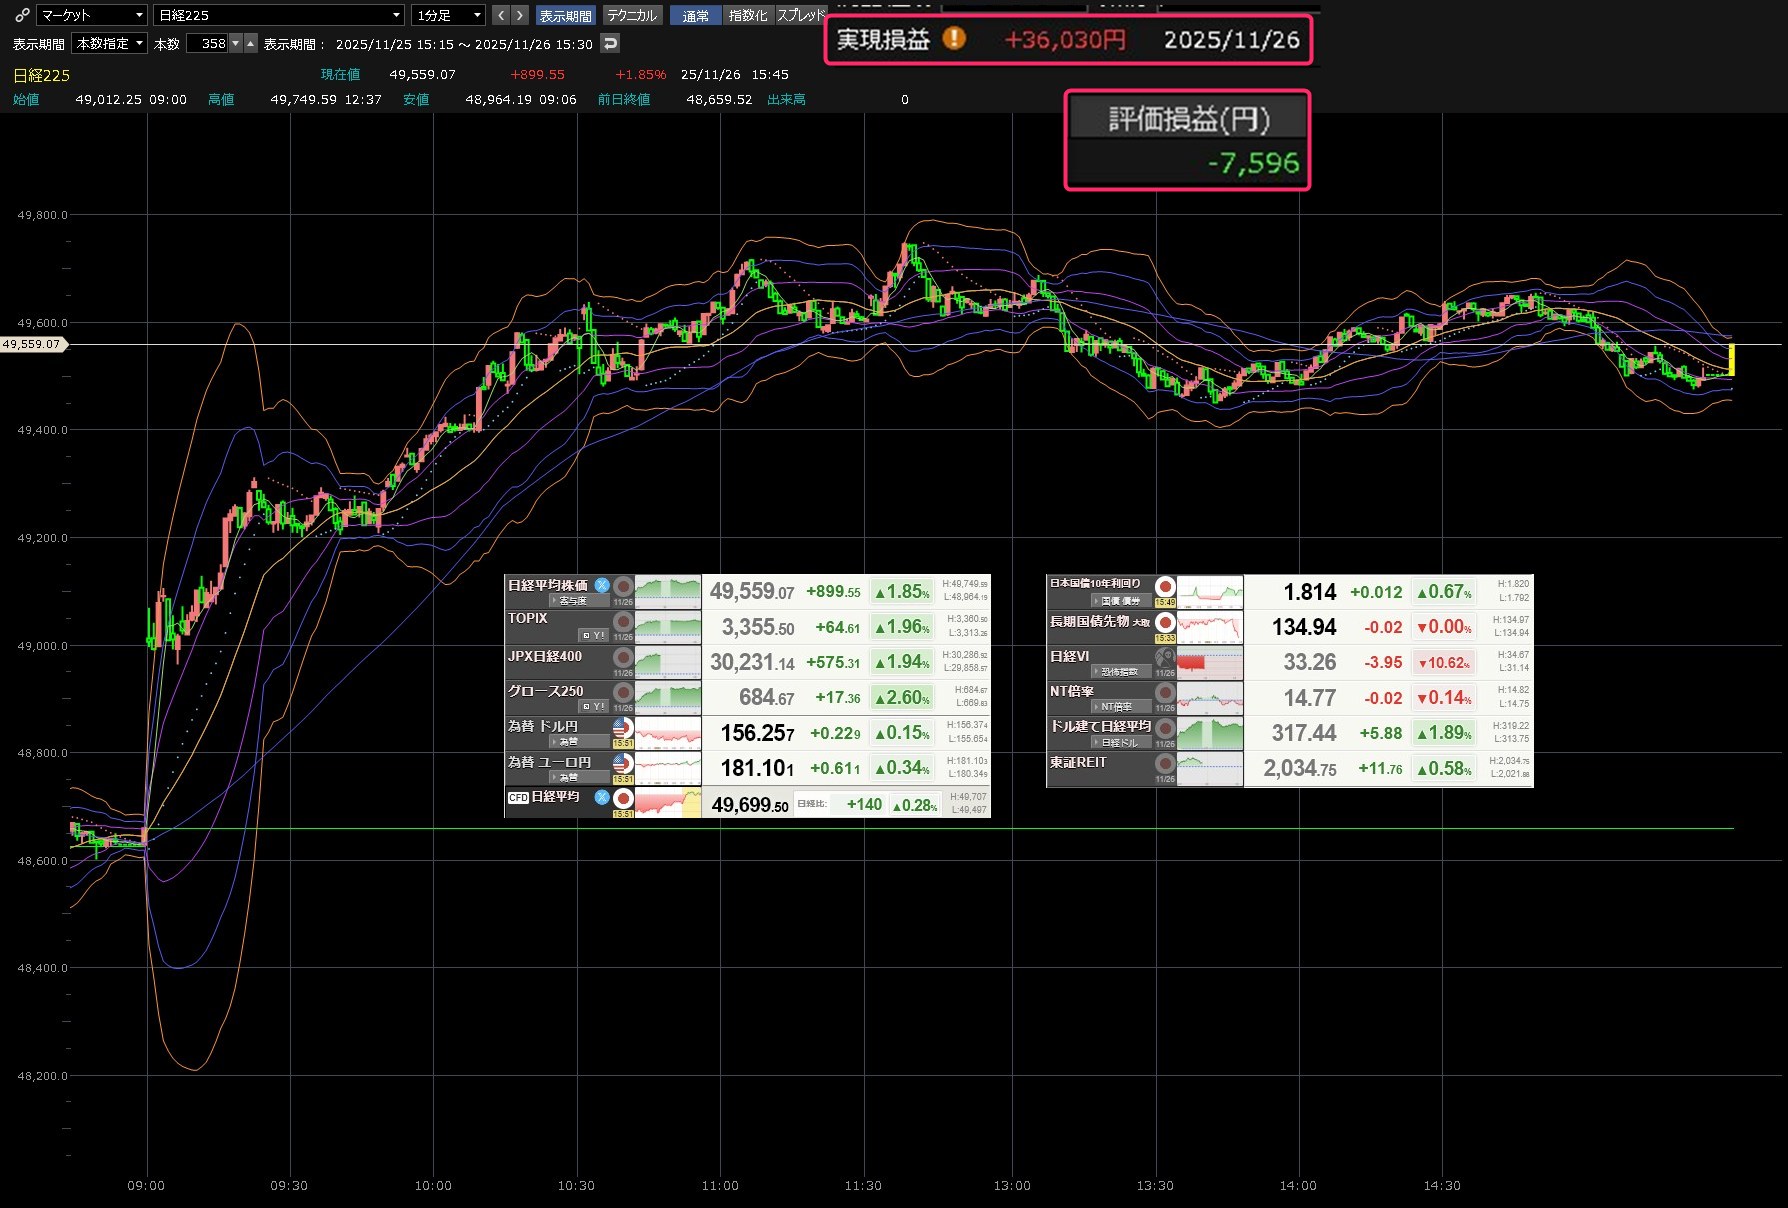Go to previous chart with left arrow

point(501,15)
